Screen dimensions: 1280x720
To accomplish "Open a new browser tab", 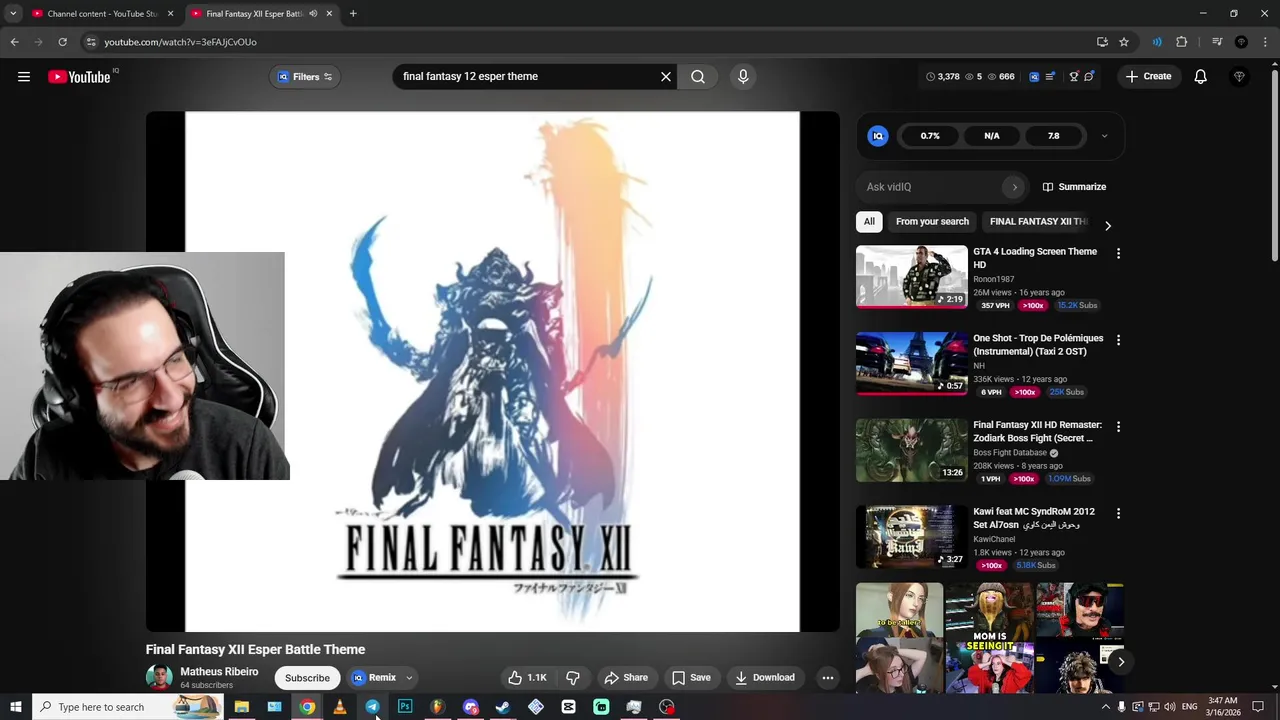I will (x=353, y=14).
